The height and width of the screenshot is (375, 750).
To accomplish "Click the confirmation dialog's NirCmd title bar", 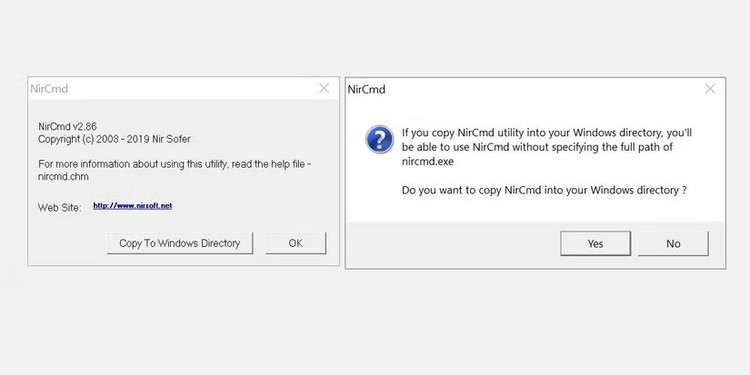I will 525,89.
